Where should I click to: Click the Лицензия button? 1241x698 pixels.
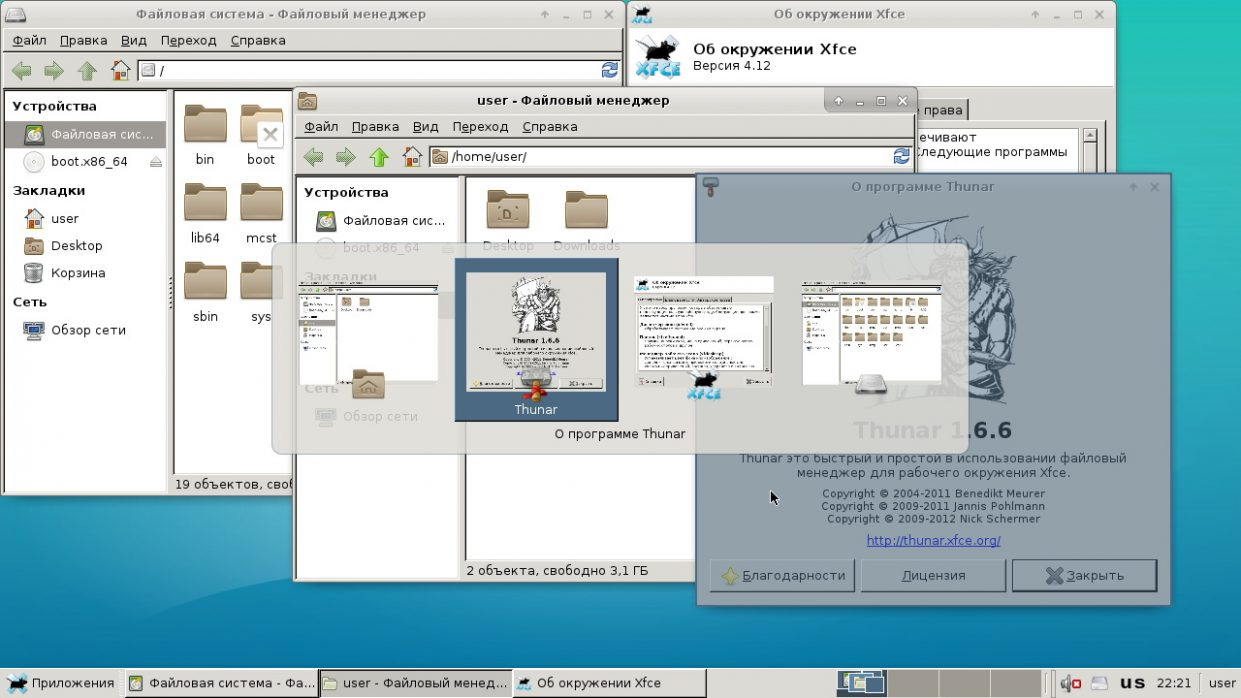(933, 576)
